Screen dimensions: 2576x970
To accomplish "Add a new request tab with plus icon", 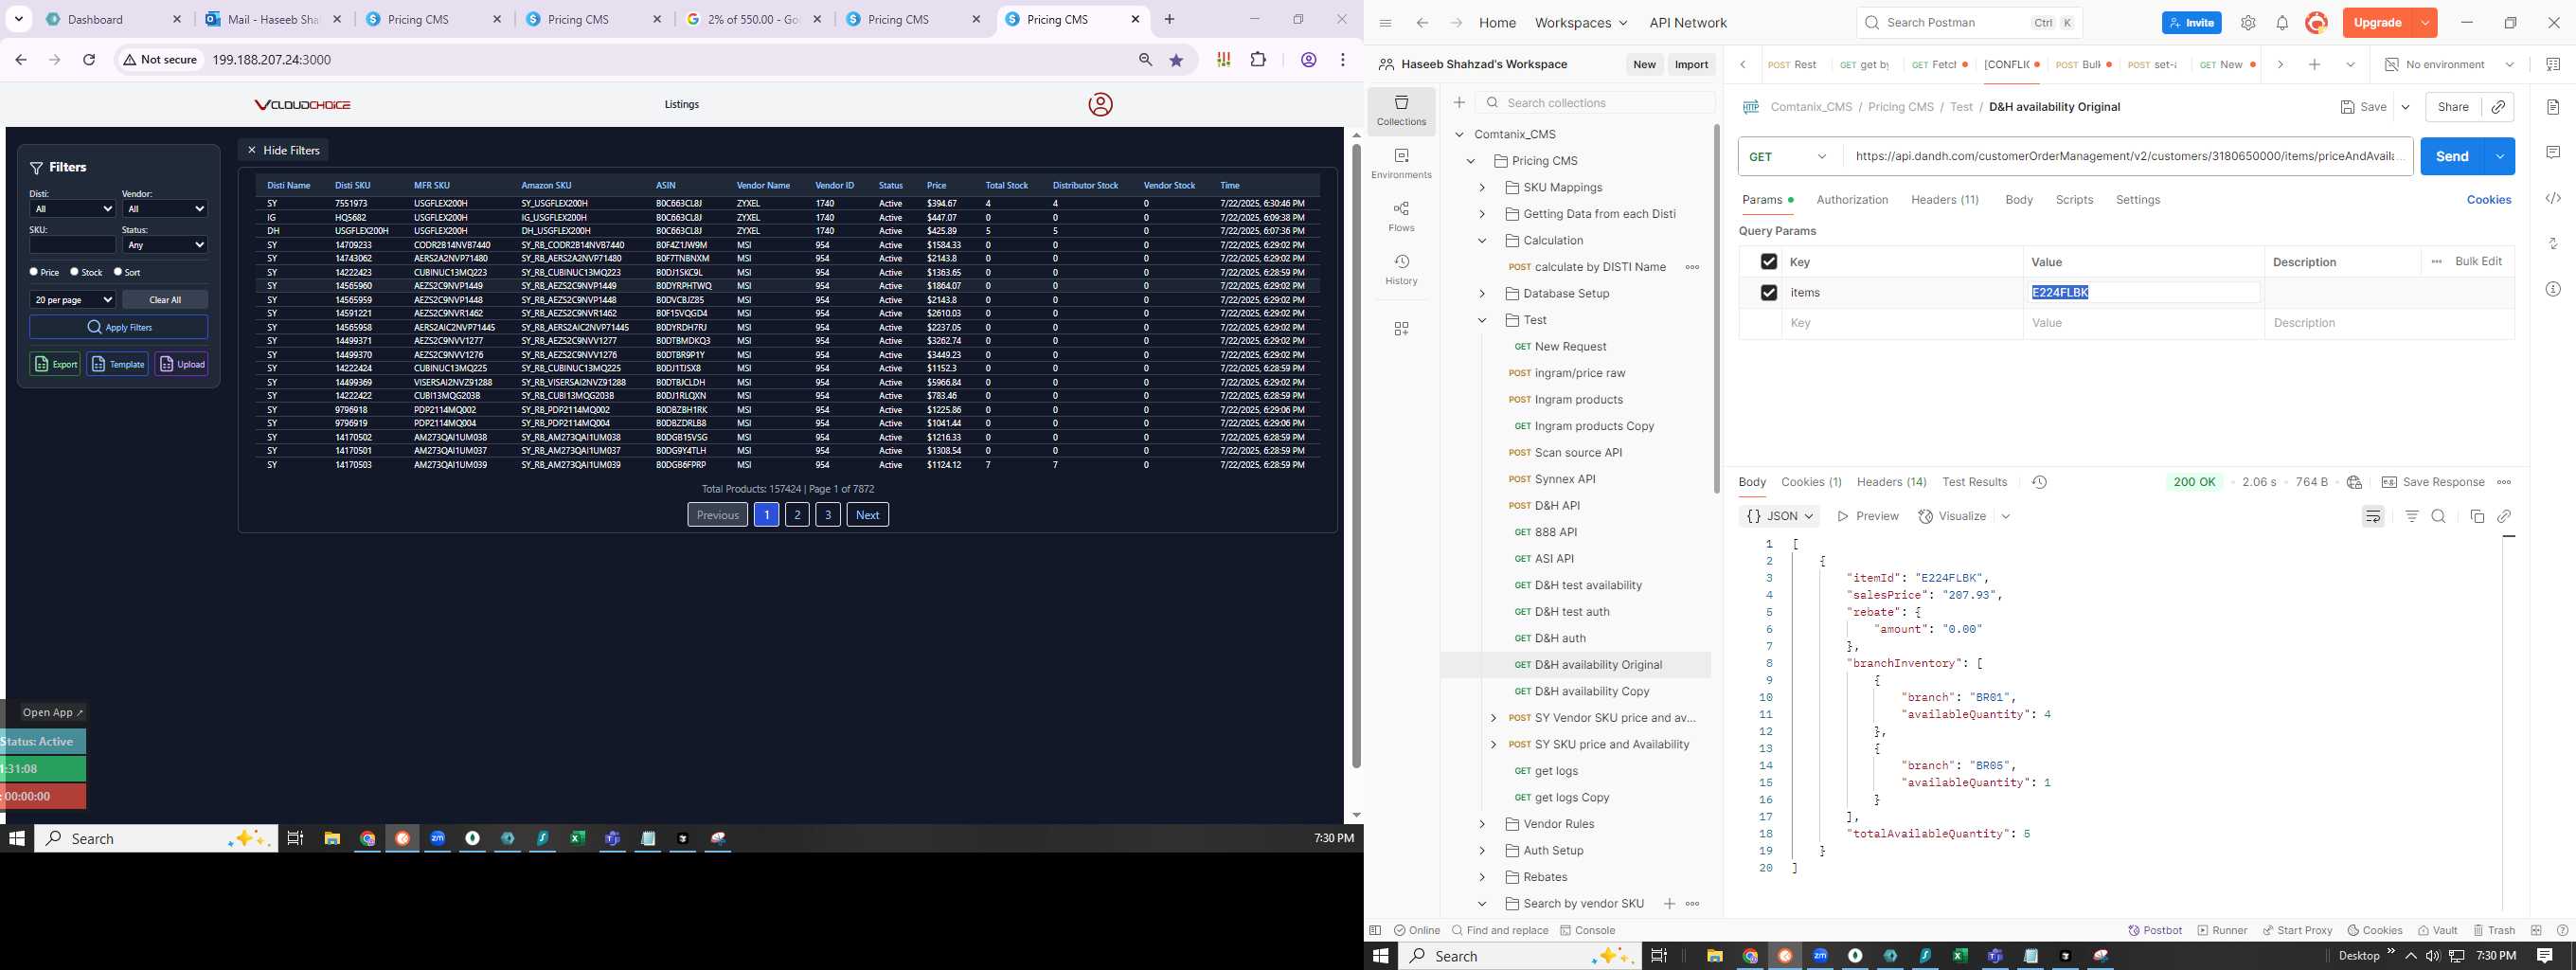I will [x=2314, y=64].
